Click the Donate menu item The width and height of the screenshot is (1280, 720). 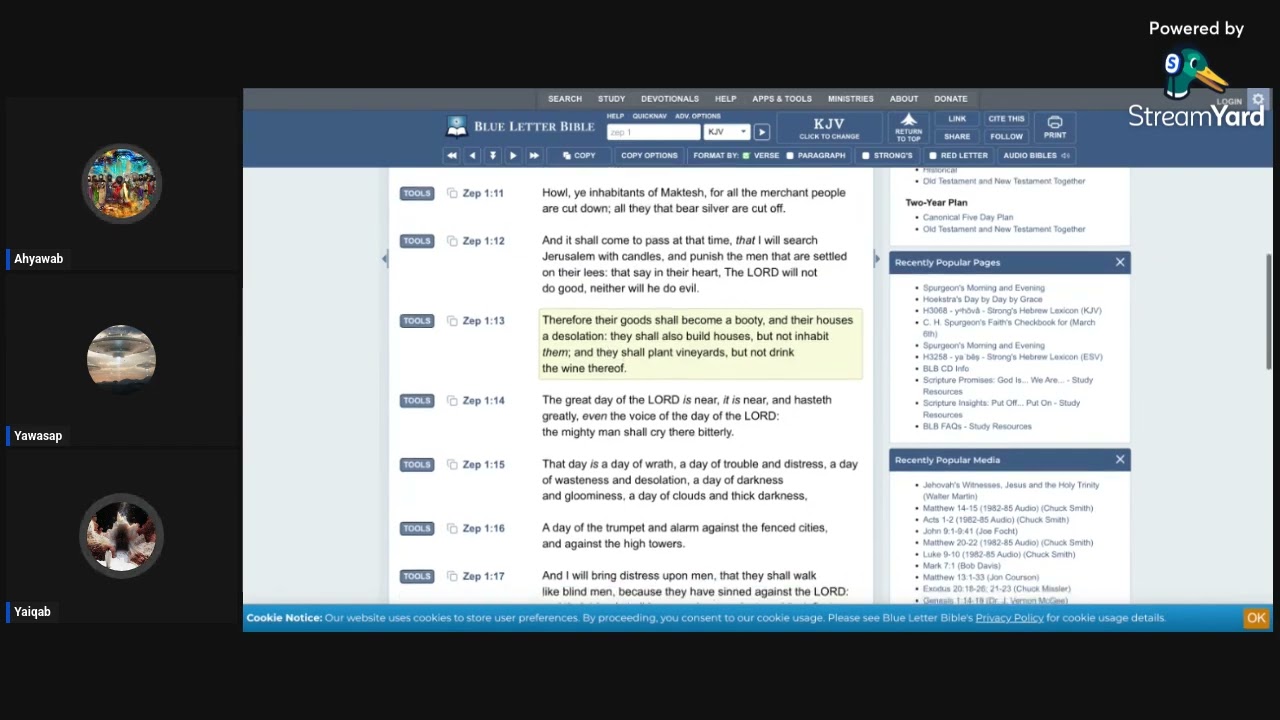pyautogui.click(x=951, y=99)
